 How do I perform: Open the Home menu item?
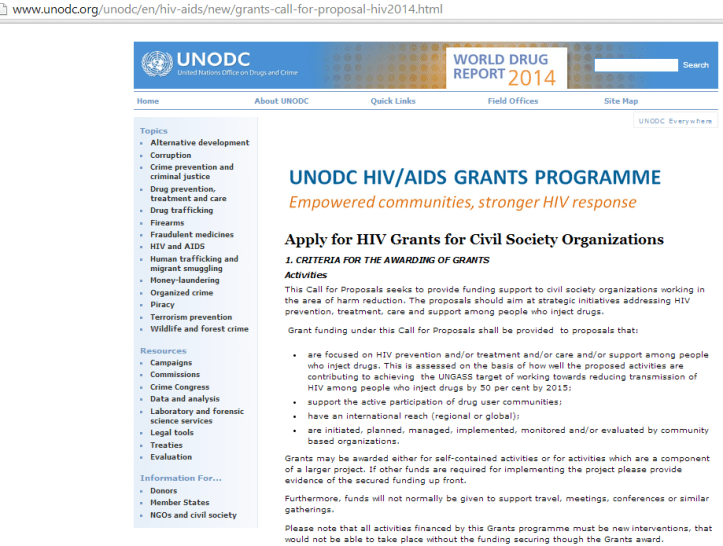[148, 101]
